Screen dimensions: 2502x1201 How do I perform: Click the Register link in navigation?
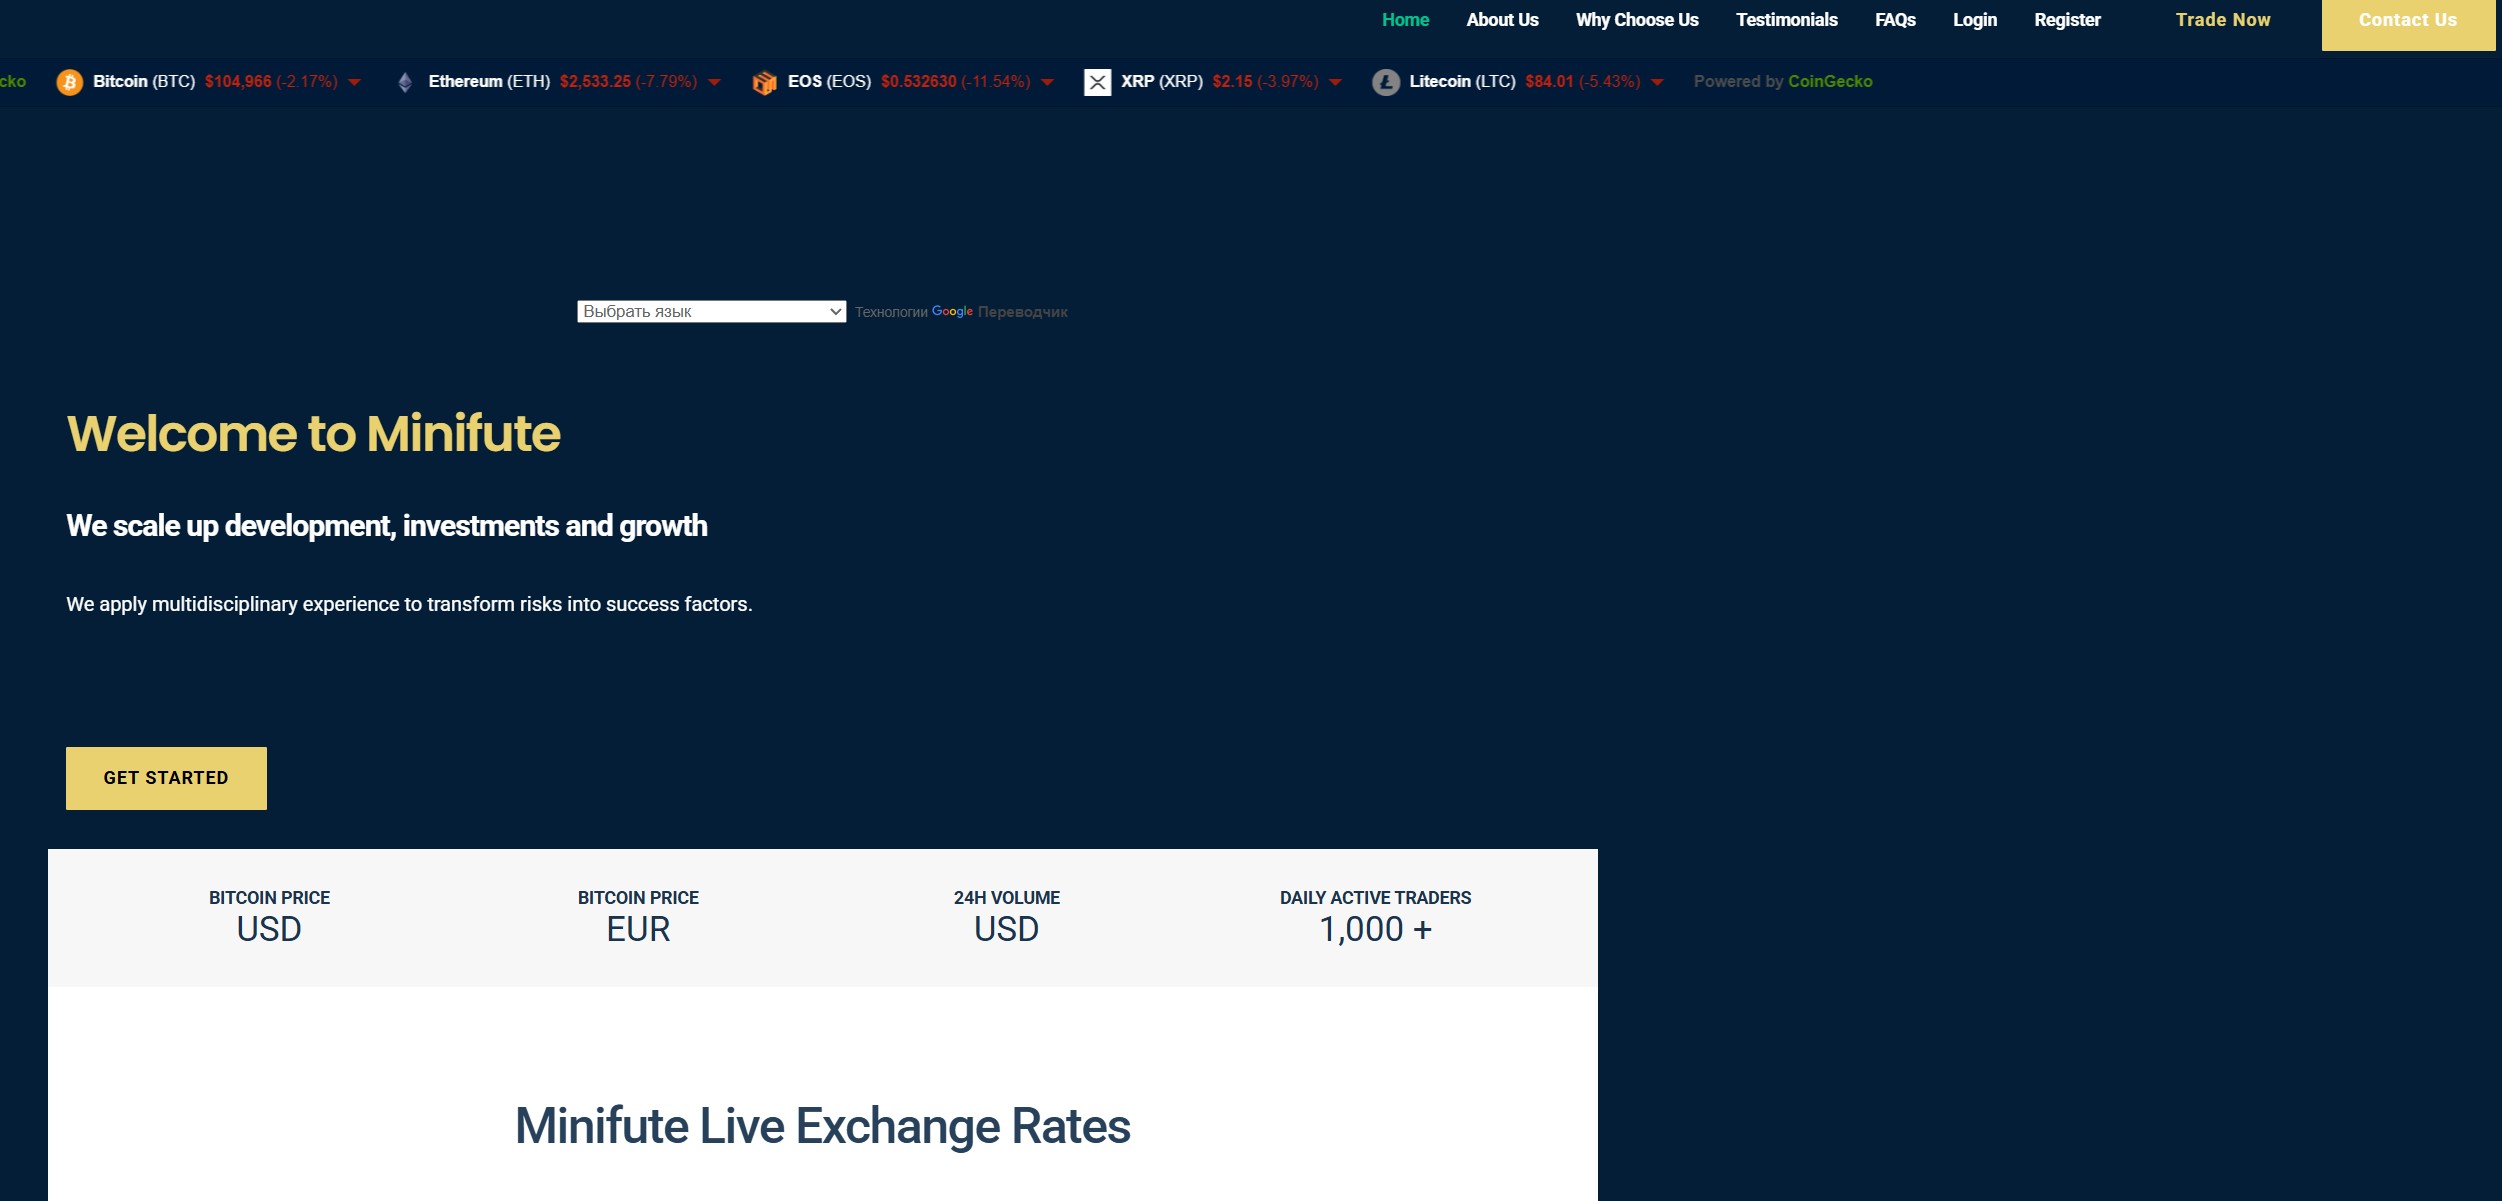coord(2067,20)
